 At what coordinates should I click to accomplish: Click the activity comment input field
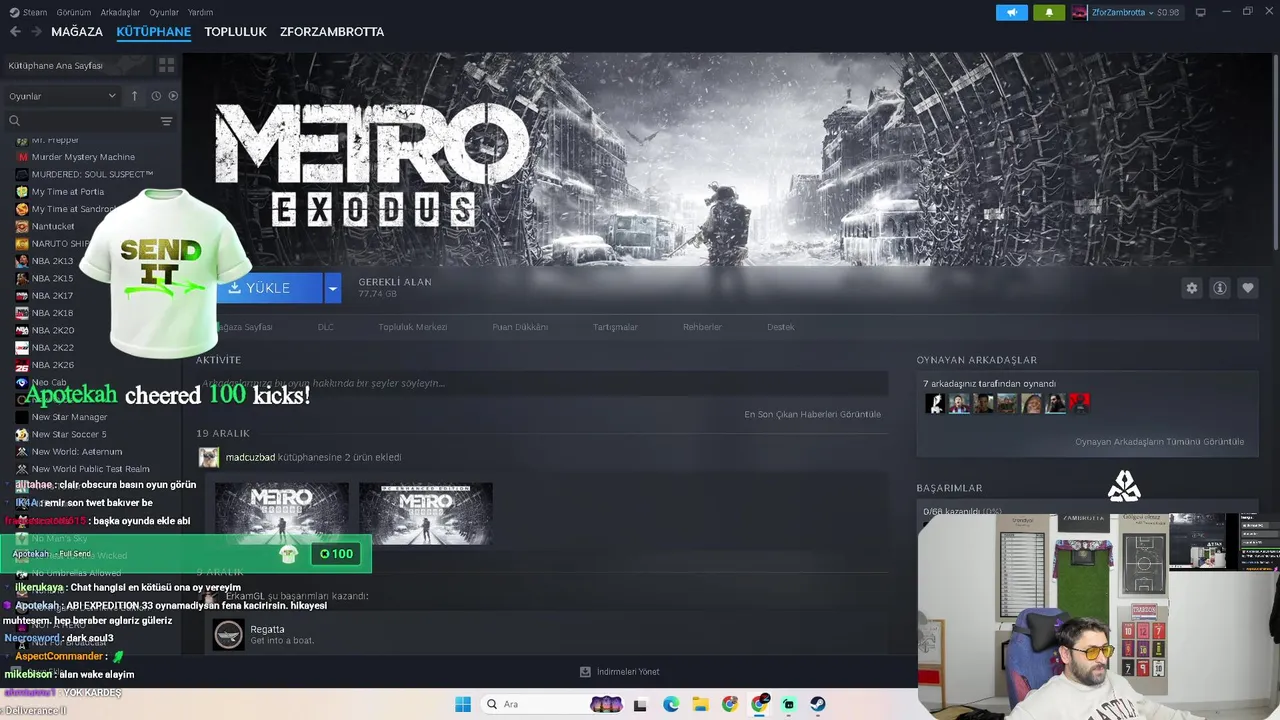click(x=541, y=383)
